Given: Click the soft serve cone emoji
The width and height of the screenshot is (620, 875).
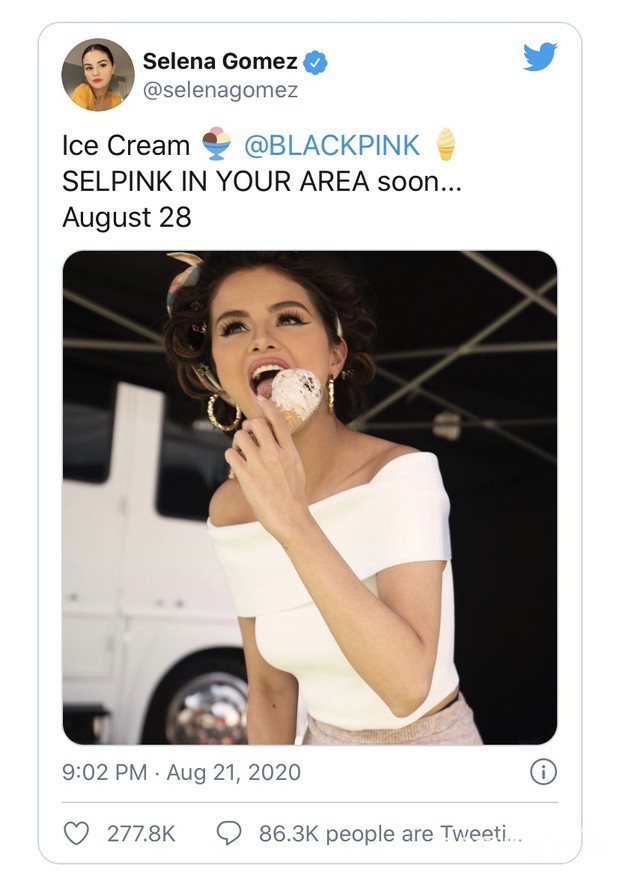Looking at the screenshot, I should [x=445, y=144].
